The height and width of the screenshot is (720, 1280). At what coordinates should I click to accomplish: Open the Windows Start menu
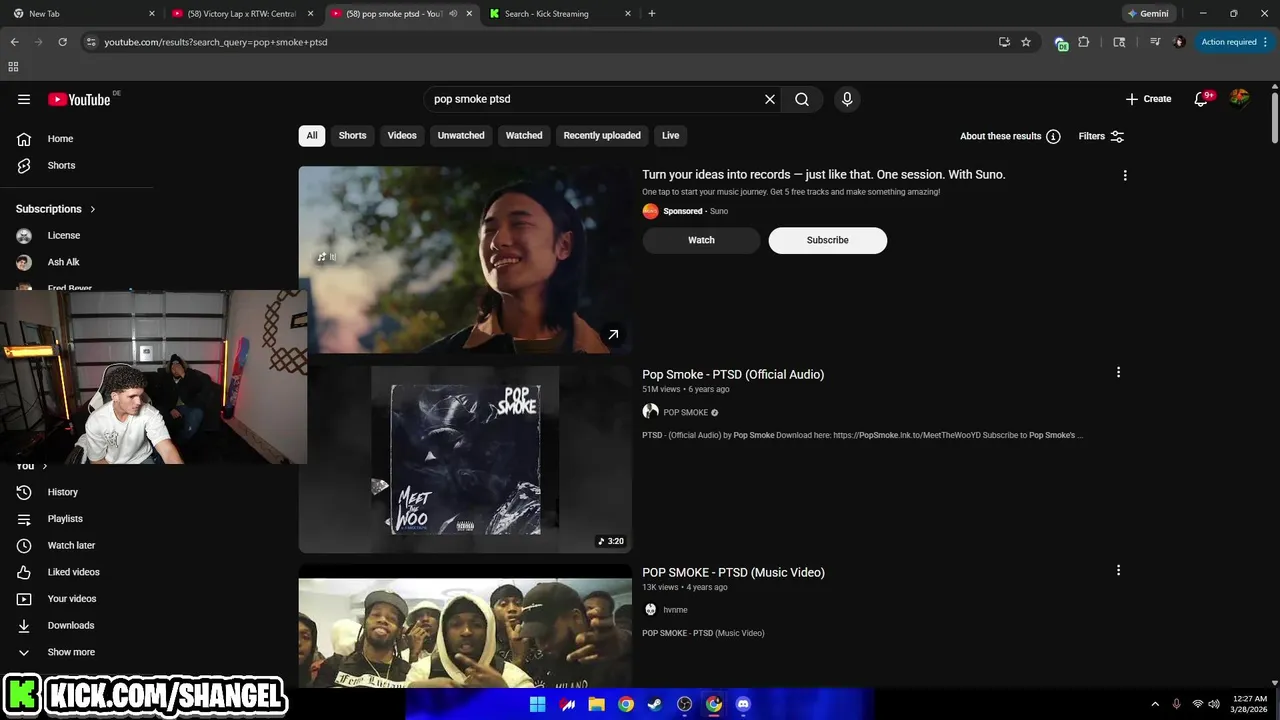tap(537, 704)
